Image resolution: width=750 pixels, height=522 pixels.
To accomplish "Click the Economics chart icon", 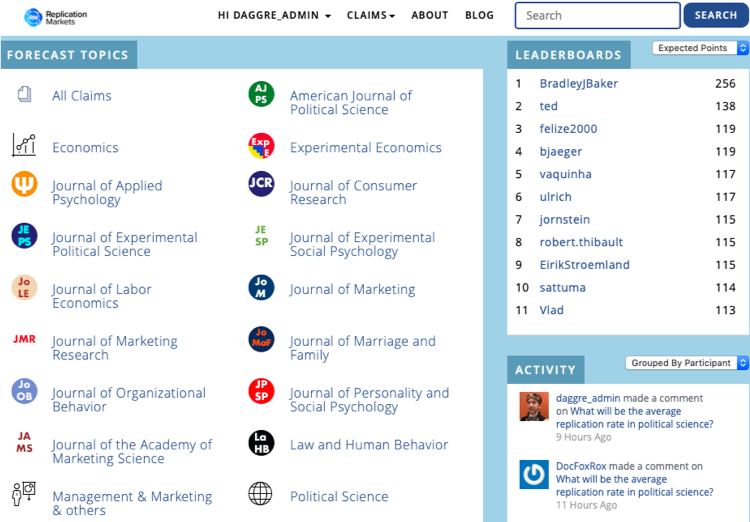I will tap(24, 145).
